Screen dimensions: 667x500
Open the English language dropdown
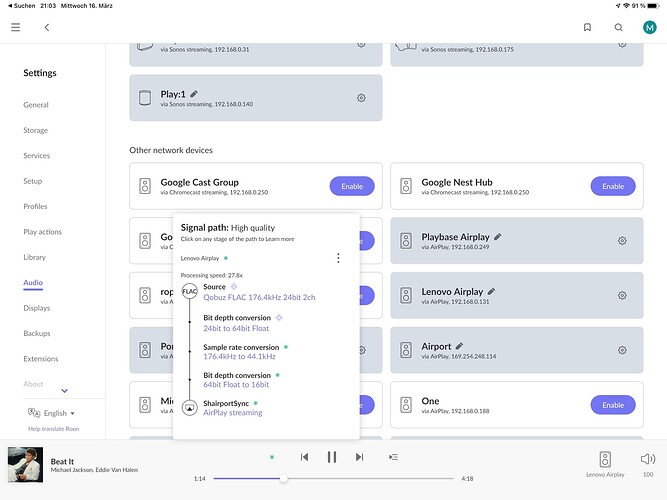(51, 413)
